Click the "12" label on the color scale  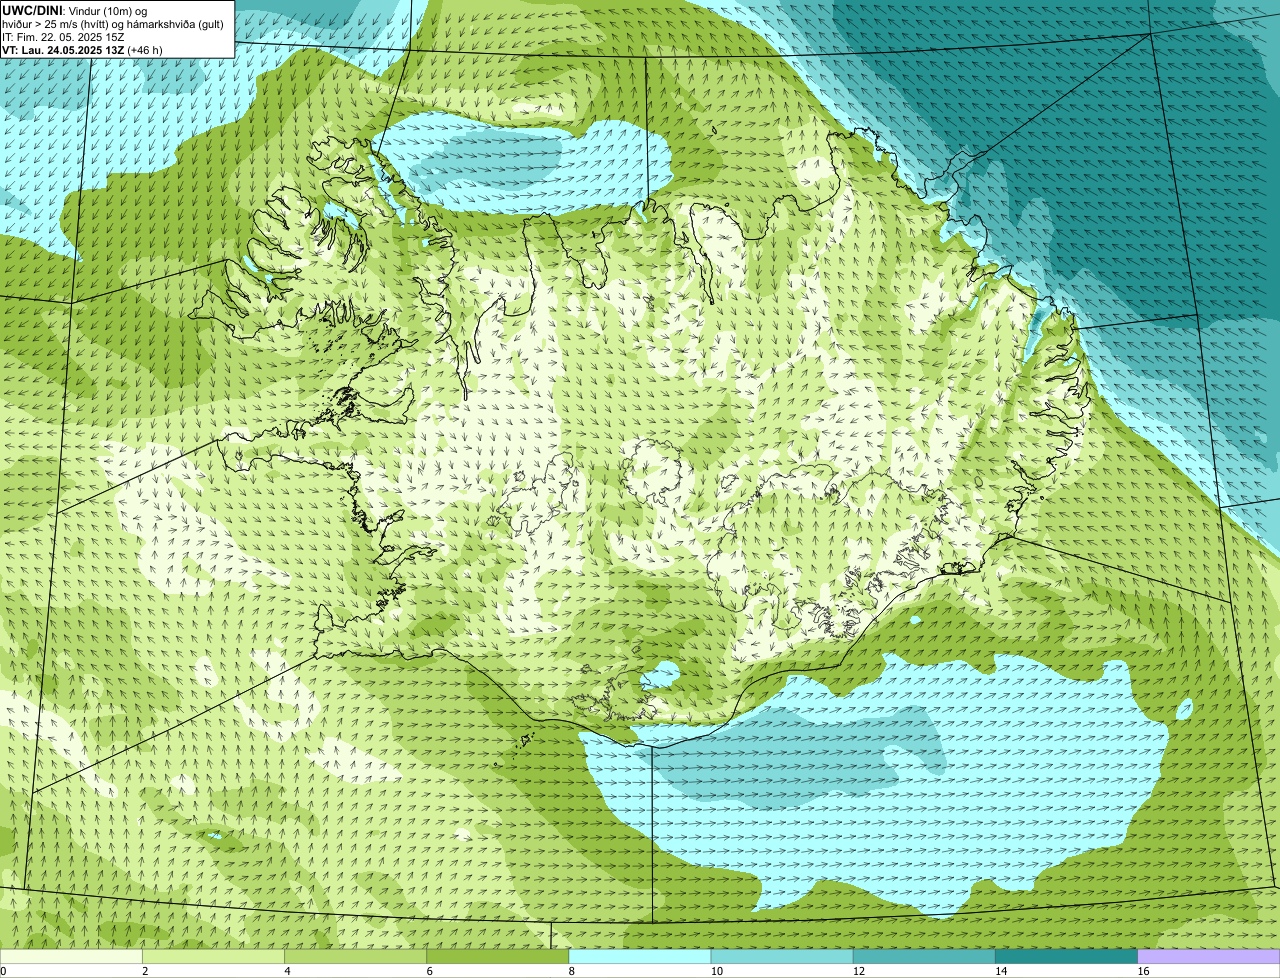pyautogui.click(x=859, y=971)
